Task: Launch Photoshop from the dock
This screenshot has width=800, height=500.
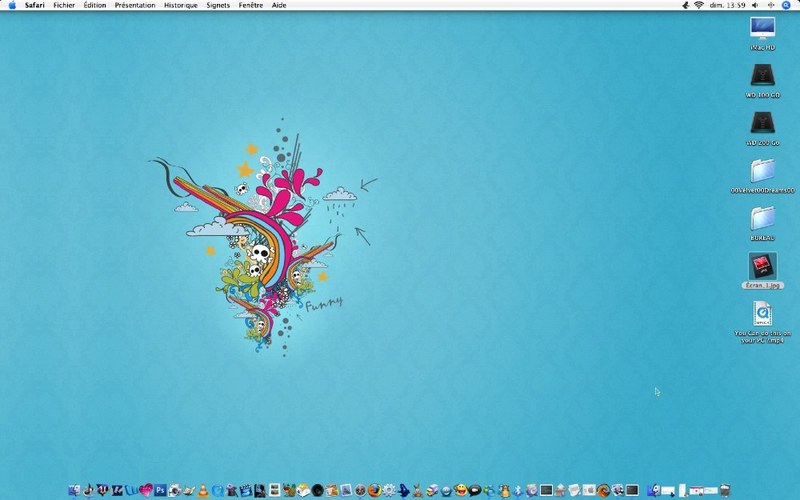Action: pos(160,490)
